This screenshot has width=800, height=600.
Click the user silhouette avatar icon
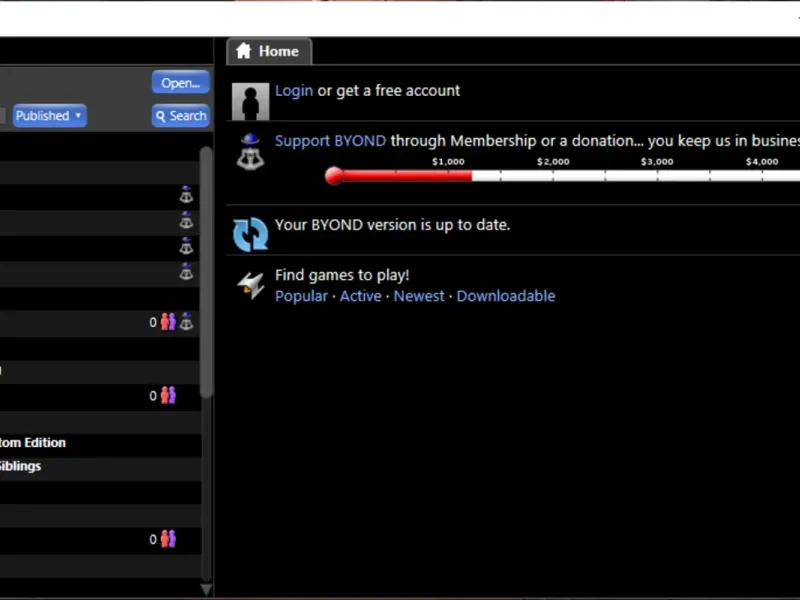click(250, 102)
